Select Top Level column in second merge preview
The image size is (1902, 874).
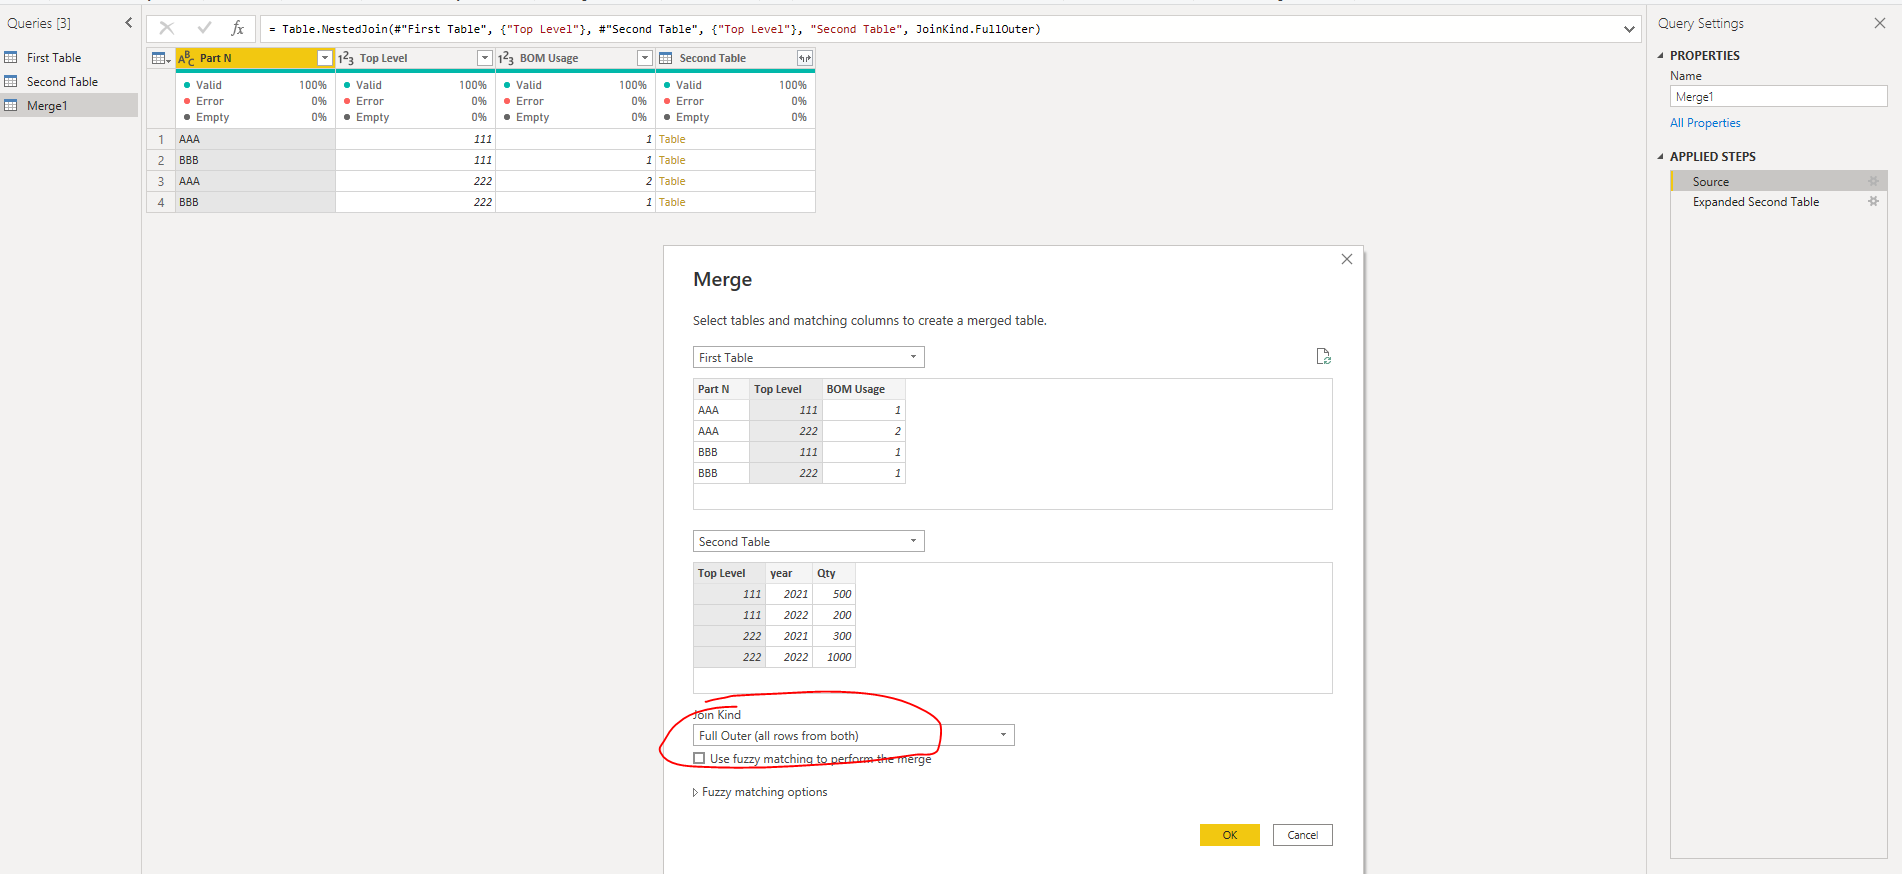[729, 573]
